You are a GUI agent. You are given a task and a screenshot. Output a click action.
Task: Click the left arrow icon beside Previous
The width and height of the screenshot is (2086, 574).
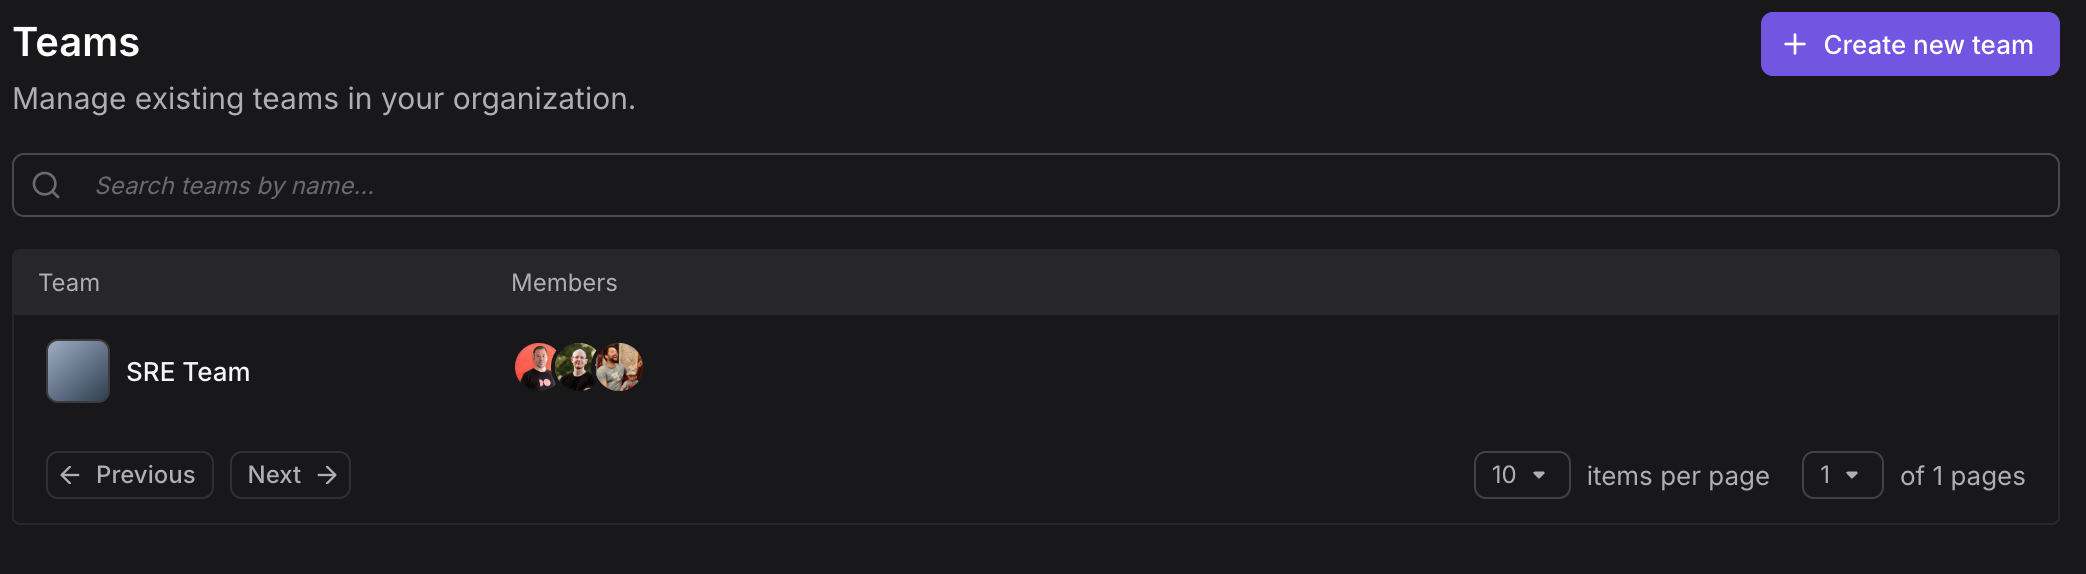(70, 475)
